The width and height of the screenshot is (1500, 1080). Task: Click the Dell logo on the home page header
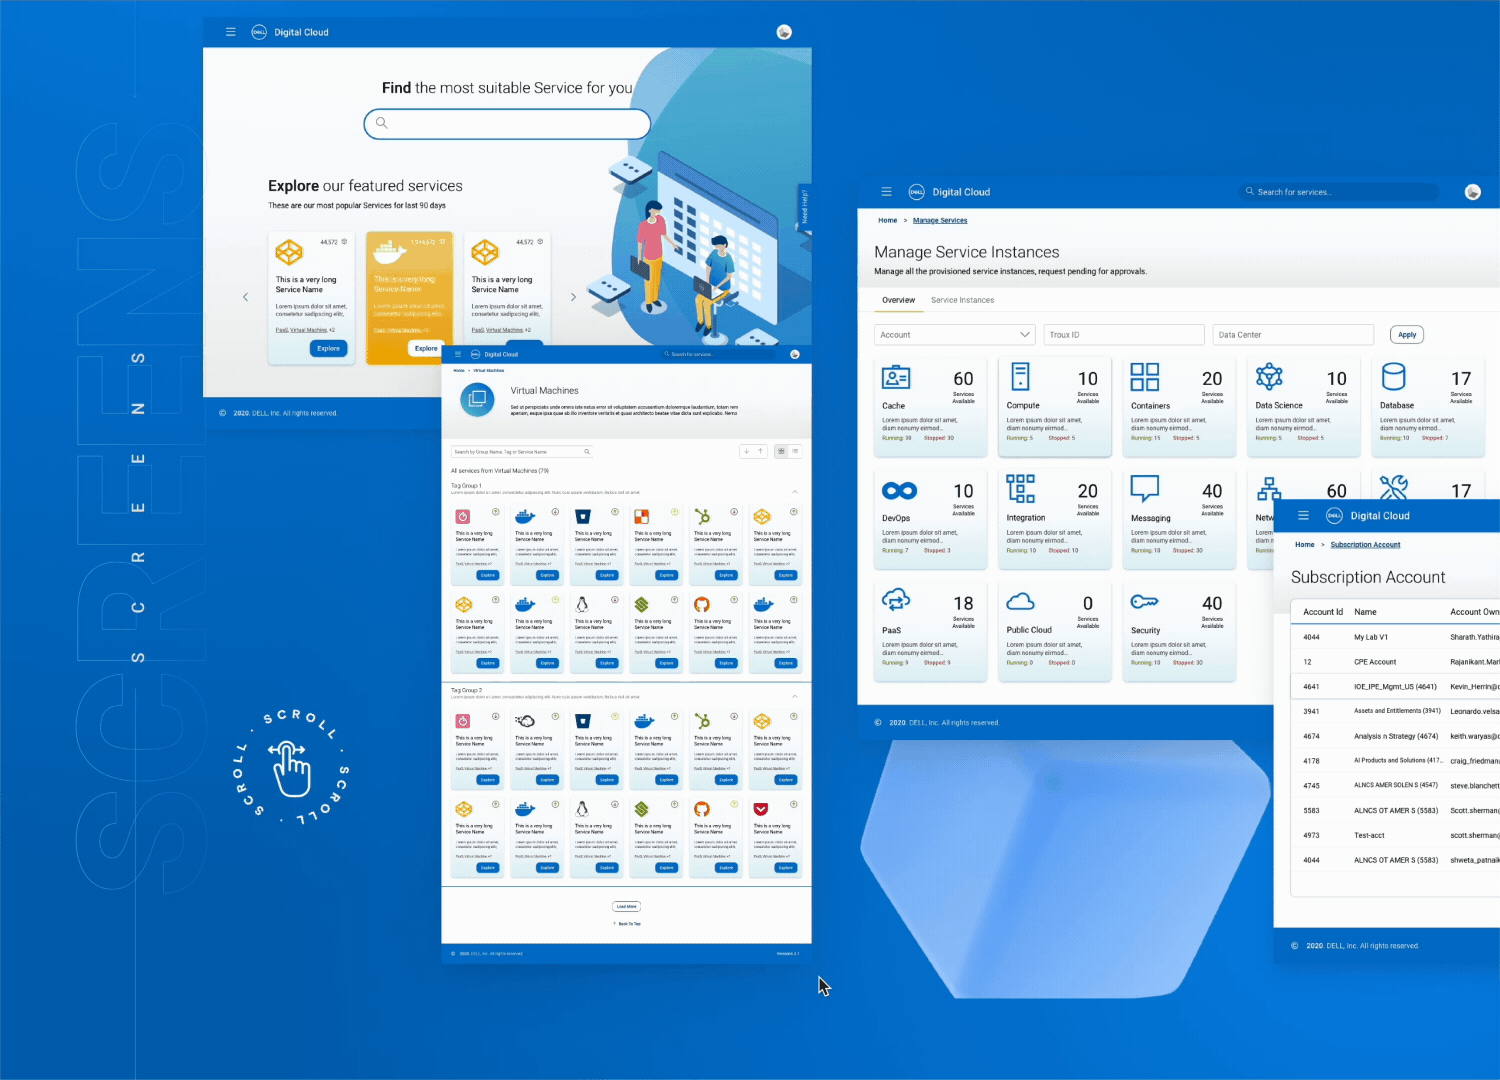click(x=259, y=32)
